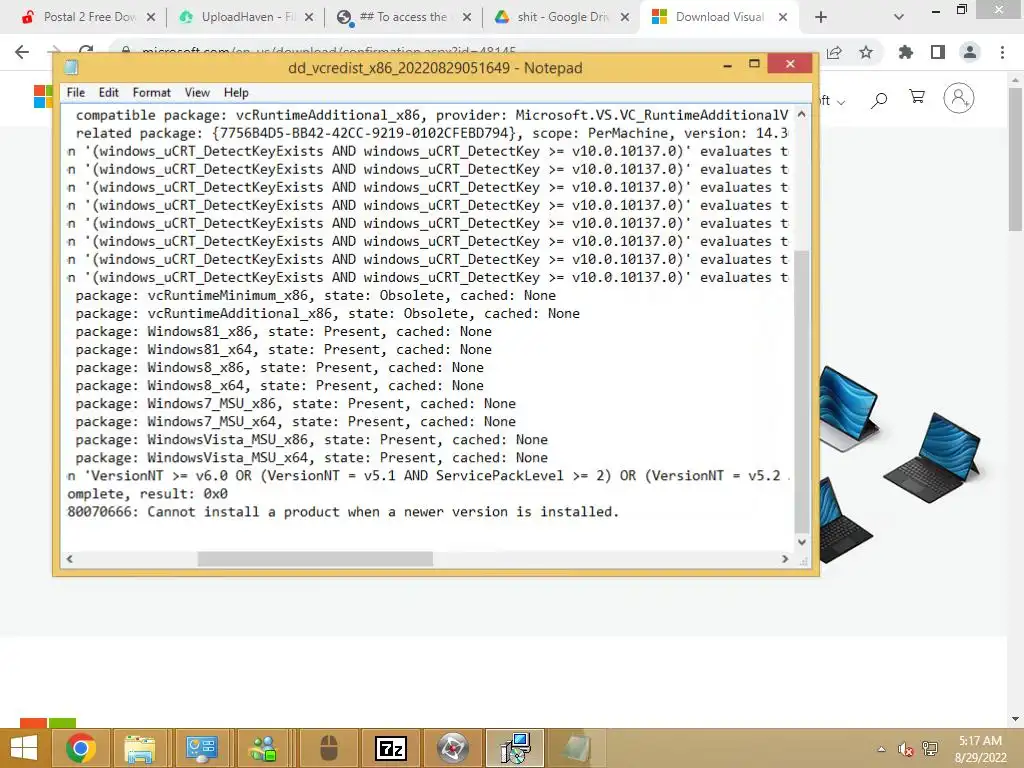The image size is (1024, 768).
Task: Click the Microsoft logo on page
Action: 43,97
